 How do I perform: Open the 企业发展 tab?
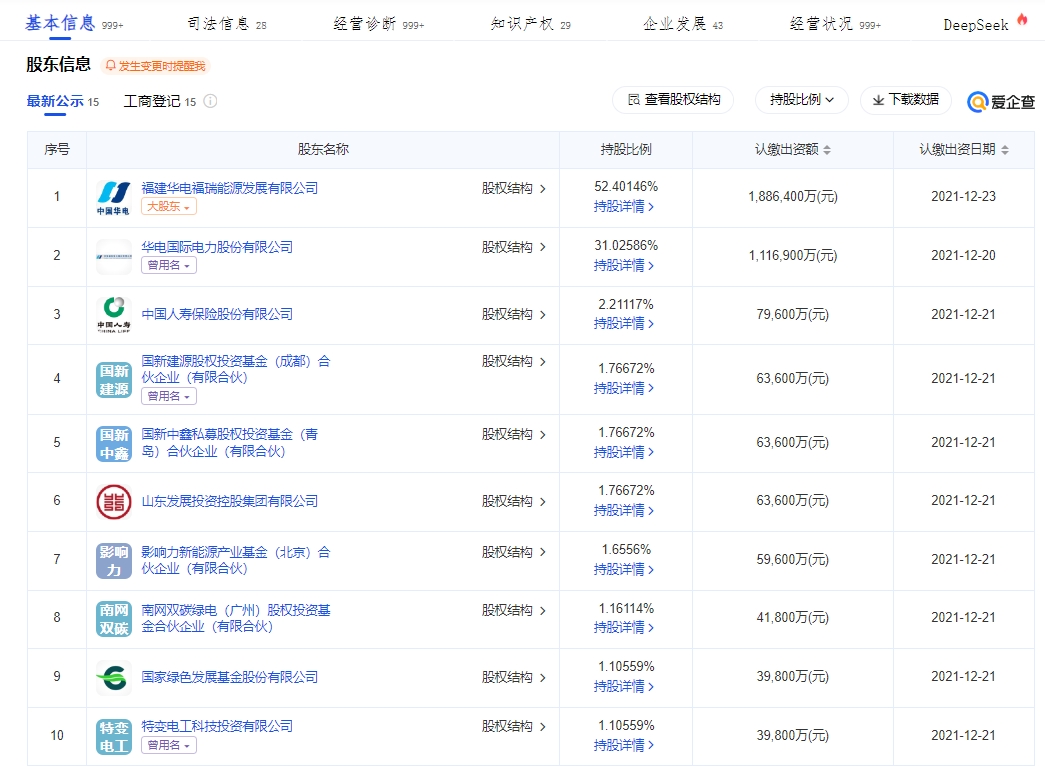tap(682, 24)
